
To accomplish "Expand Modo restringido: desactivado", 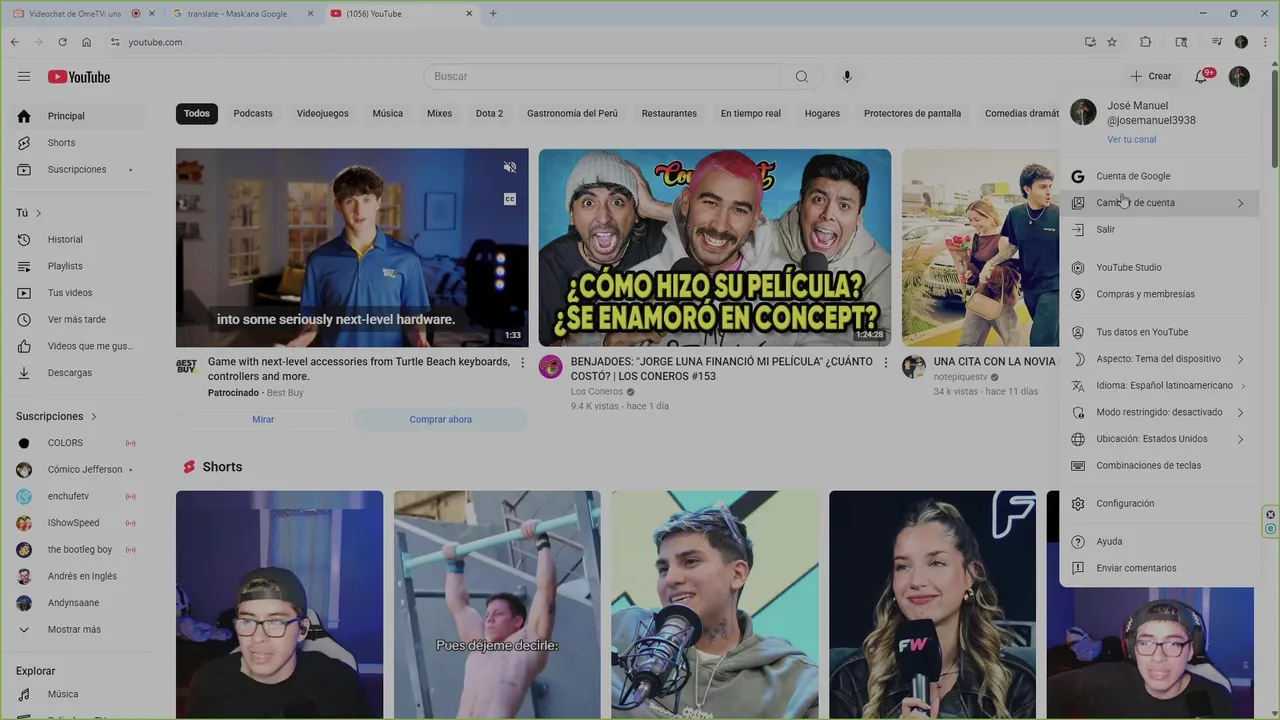I will (1159, 412).
